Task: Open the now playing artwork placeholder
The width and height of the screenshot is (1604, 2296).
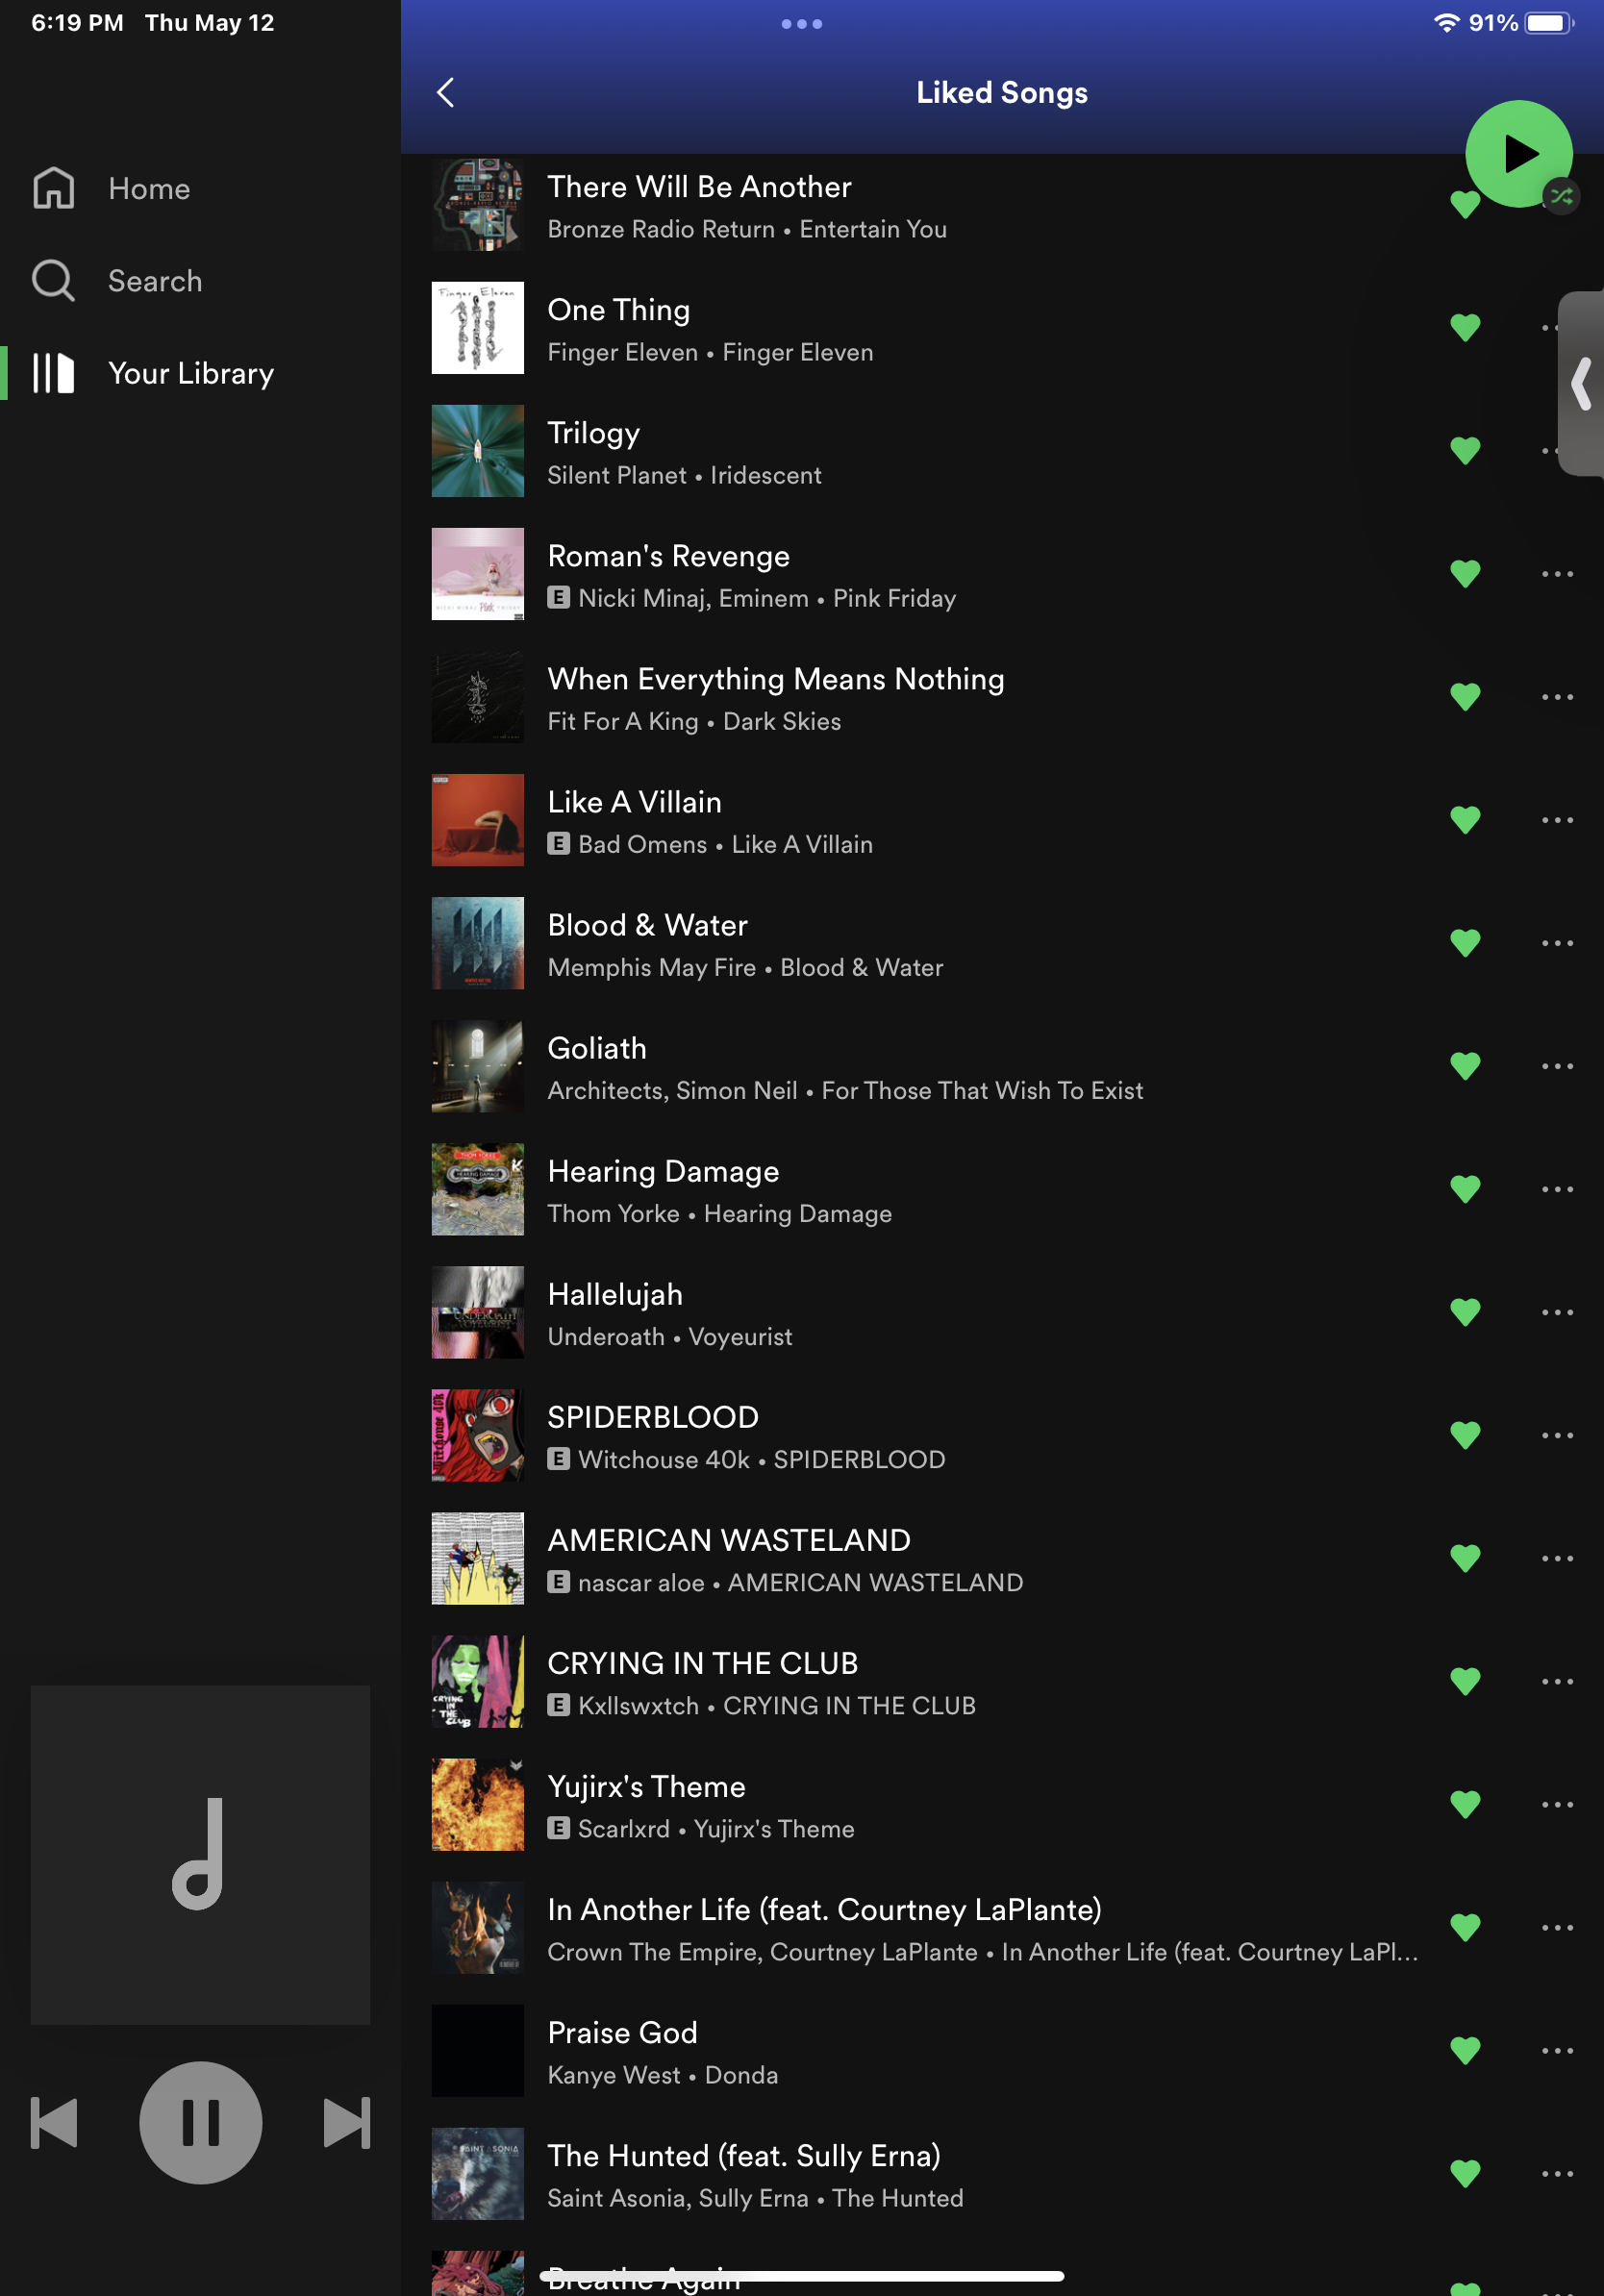Action: pos(200,1855)
